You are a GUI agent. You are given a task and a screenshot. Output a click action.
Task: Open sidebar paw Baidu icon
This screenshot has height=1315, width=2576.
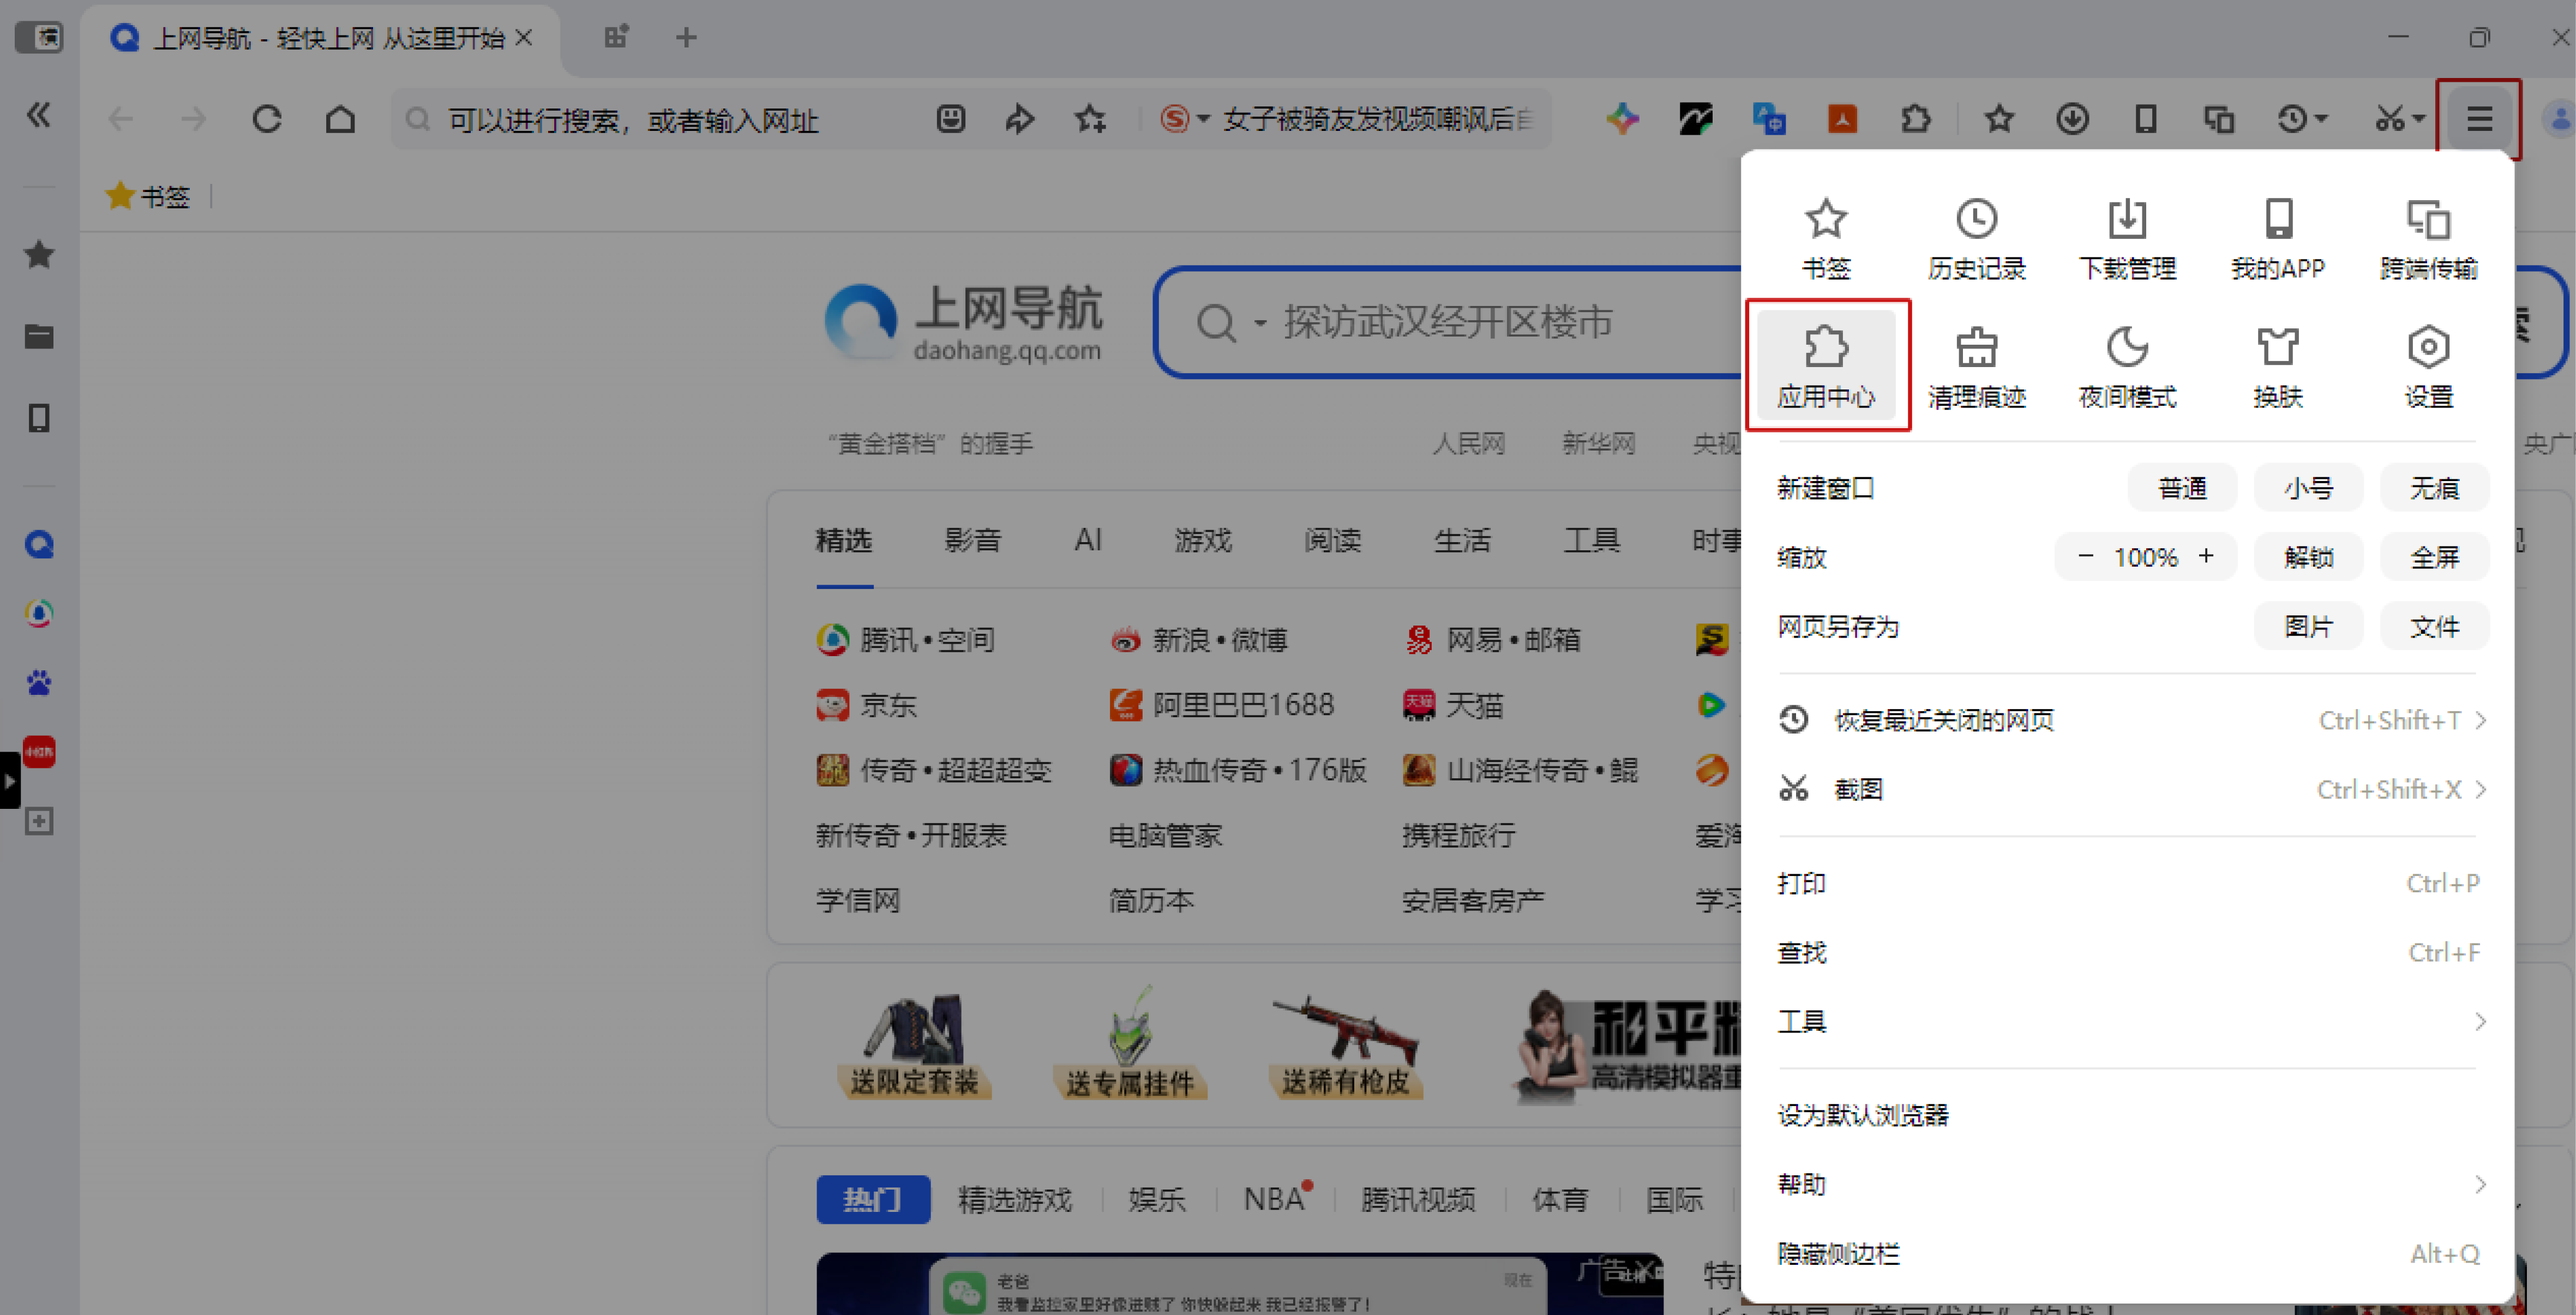[39, 683]
